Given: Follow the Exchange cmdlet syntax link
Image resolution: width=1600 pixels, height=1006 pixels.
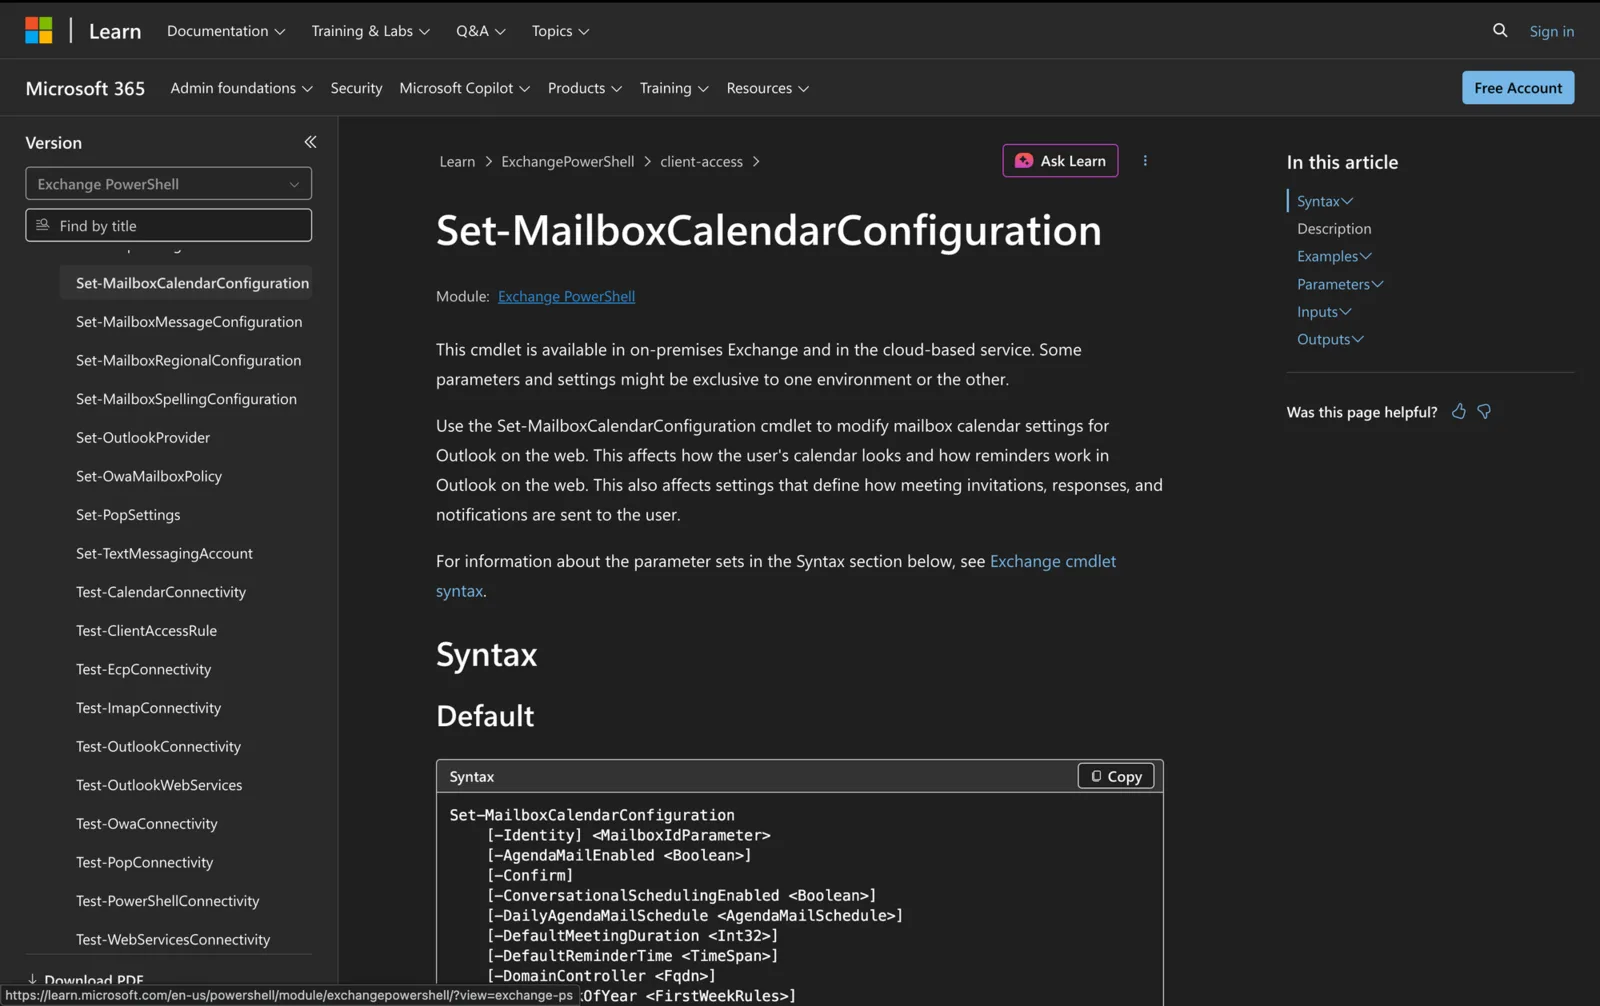Looking at the screenshot, I should click(1053, 561).
